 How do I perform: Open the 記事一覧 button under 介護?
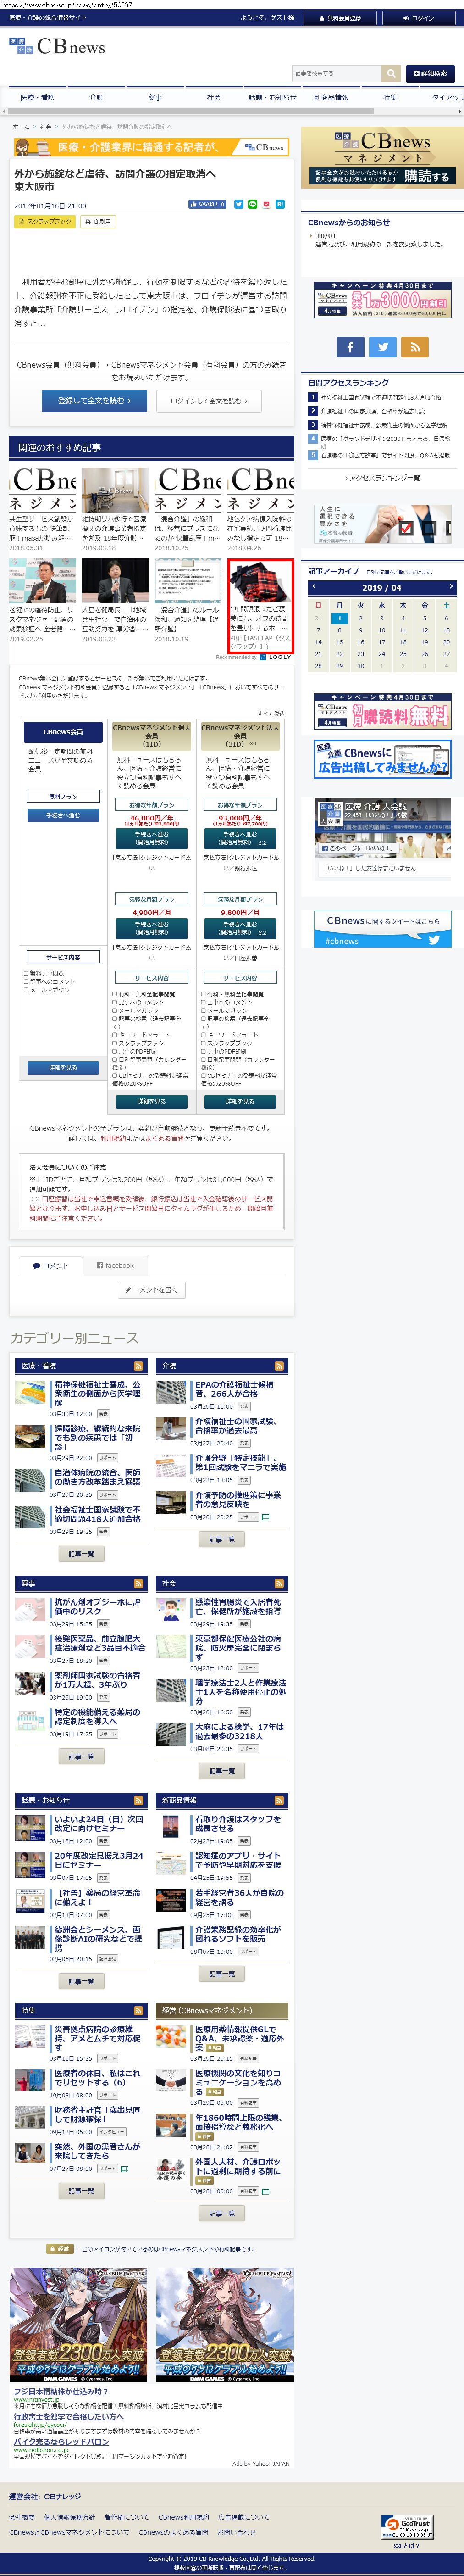point(221,1539)
